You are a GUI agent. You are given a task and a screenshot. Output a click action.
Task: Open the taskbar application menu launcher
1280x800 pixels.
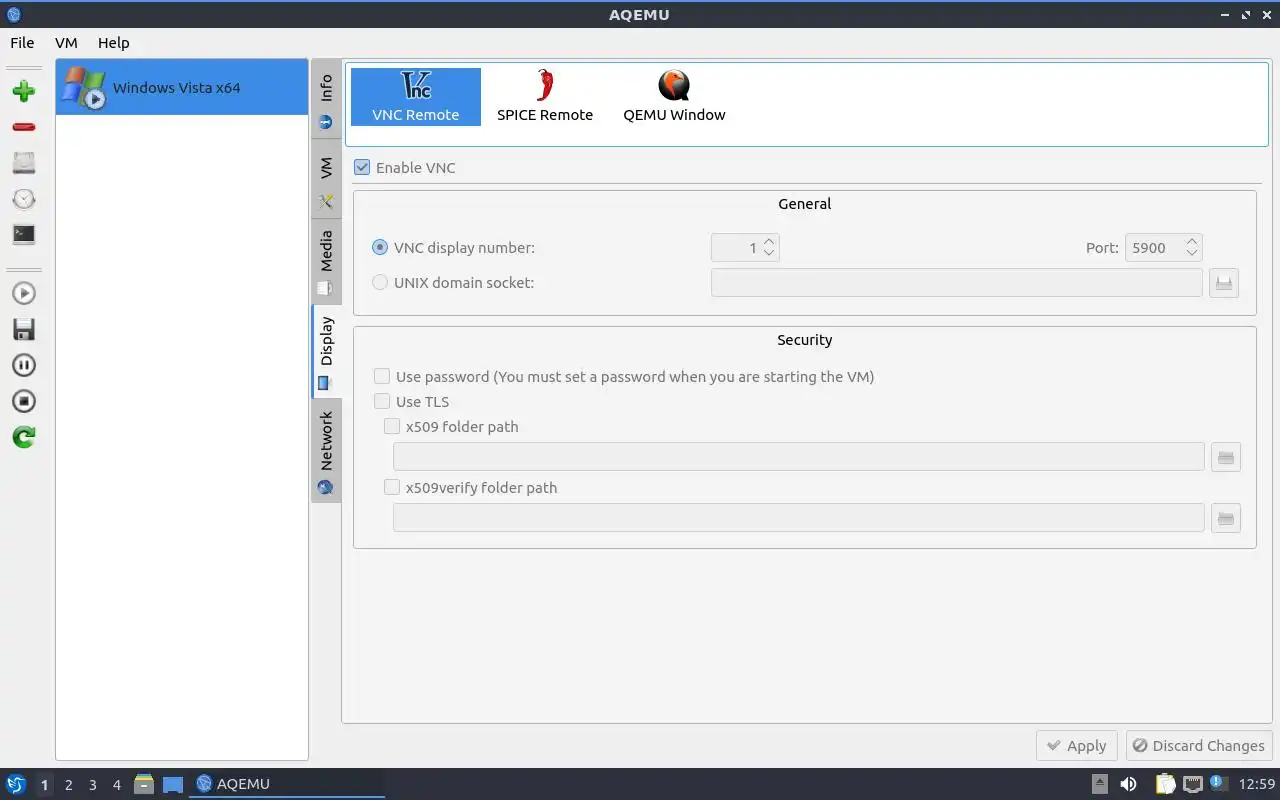tap(15, 784)
